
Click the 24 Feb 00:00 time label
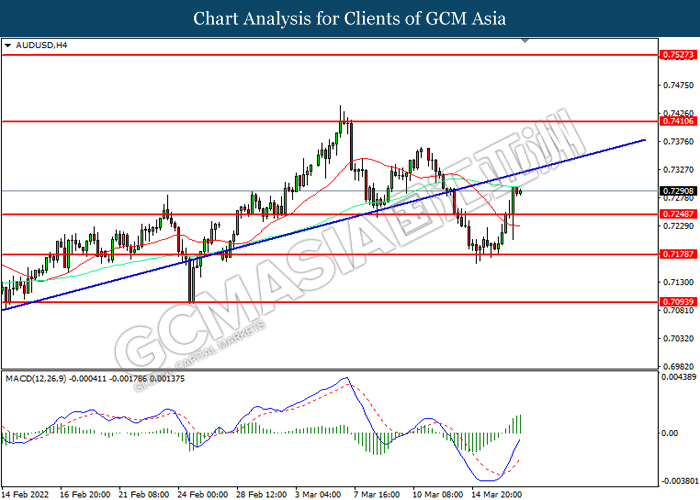tap(203, 494)
